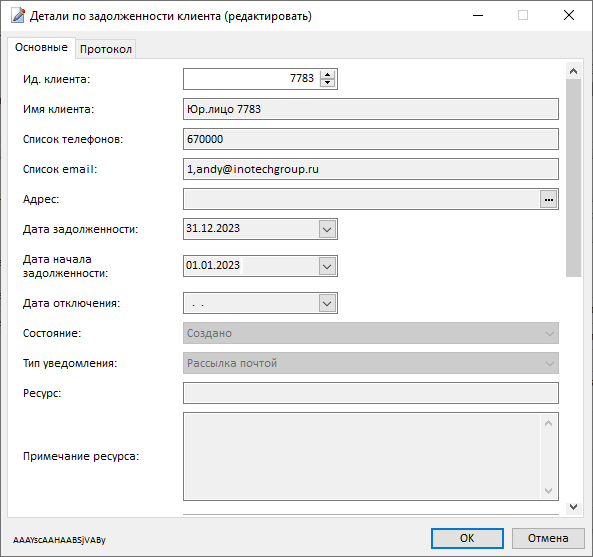Screen dimensions: 593x557
Task: Open the Тип уведомления dropdown arrow
Action: point(550,363)
